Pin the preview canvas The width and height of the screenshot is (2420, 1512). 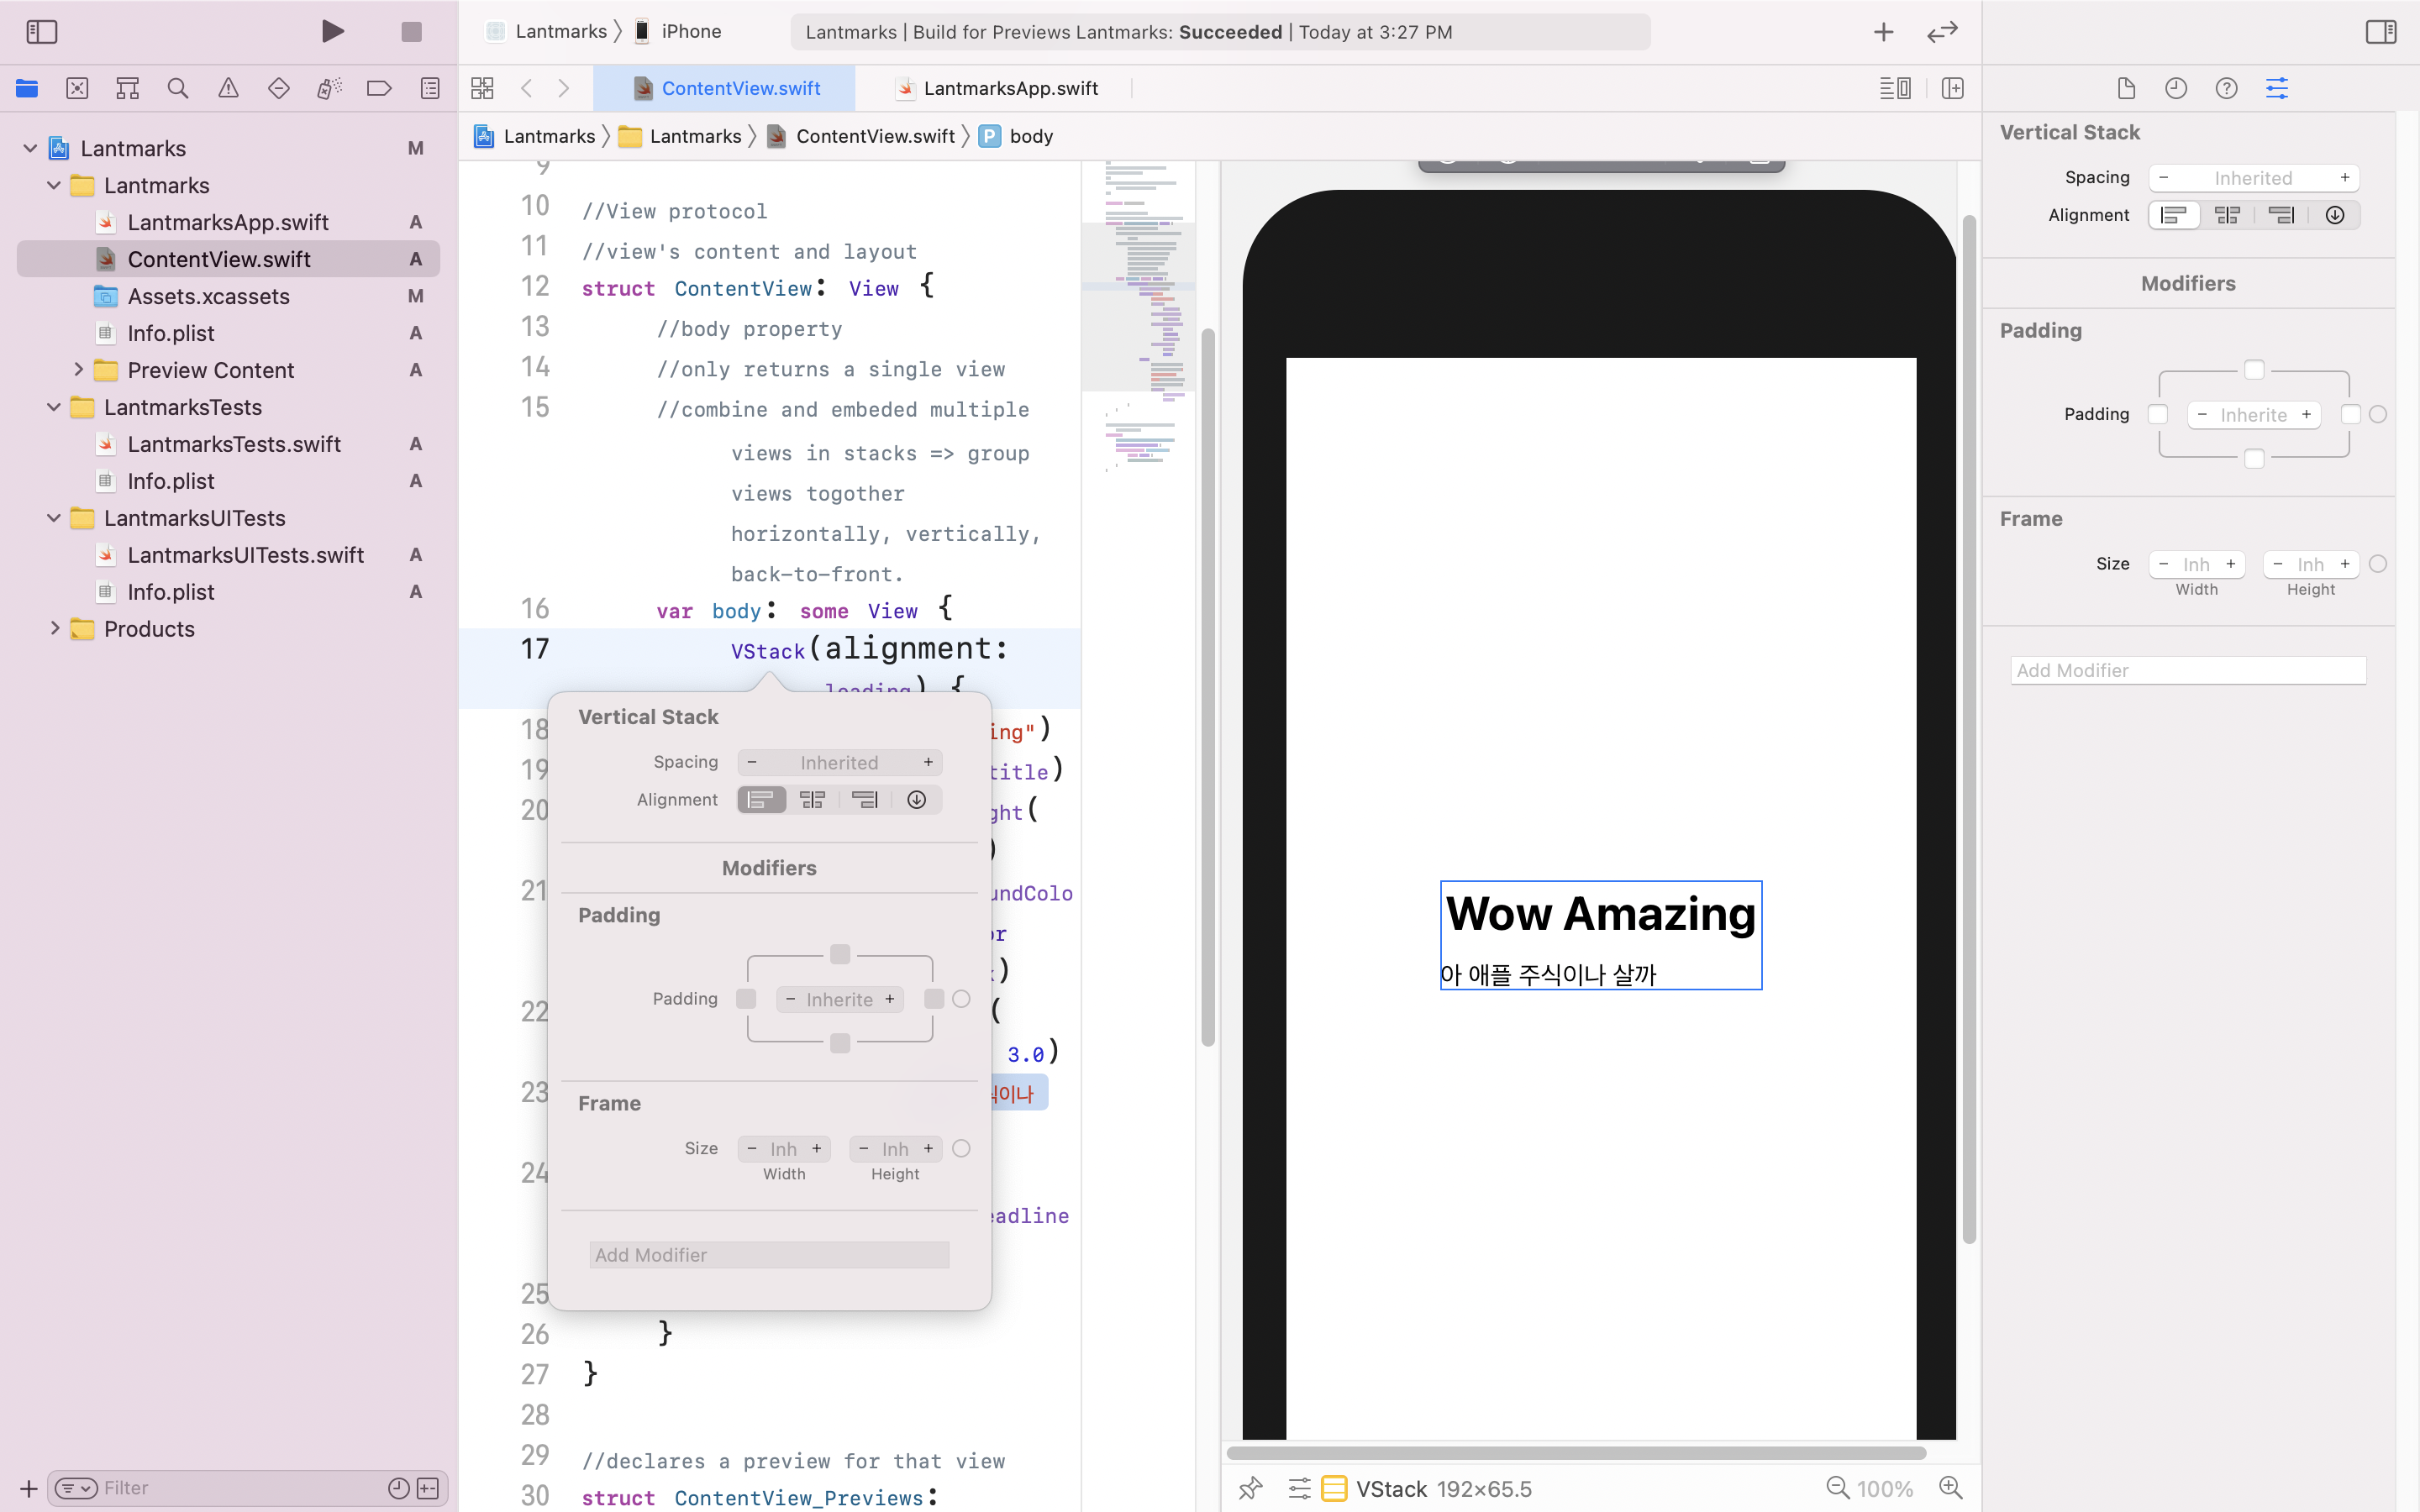click(1250, 1488)
